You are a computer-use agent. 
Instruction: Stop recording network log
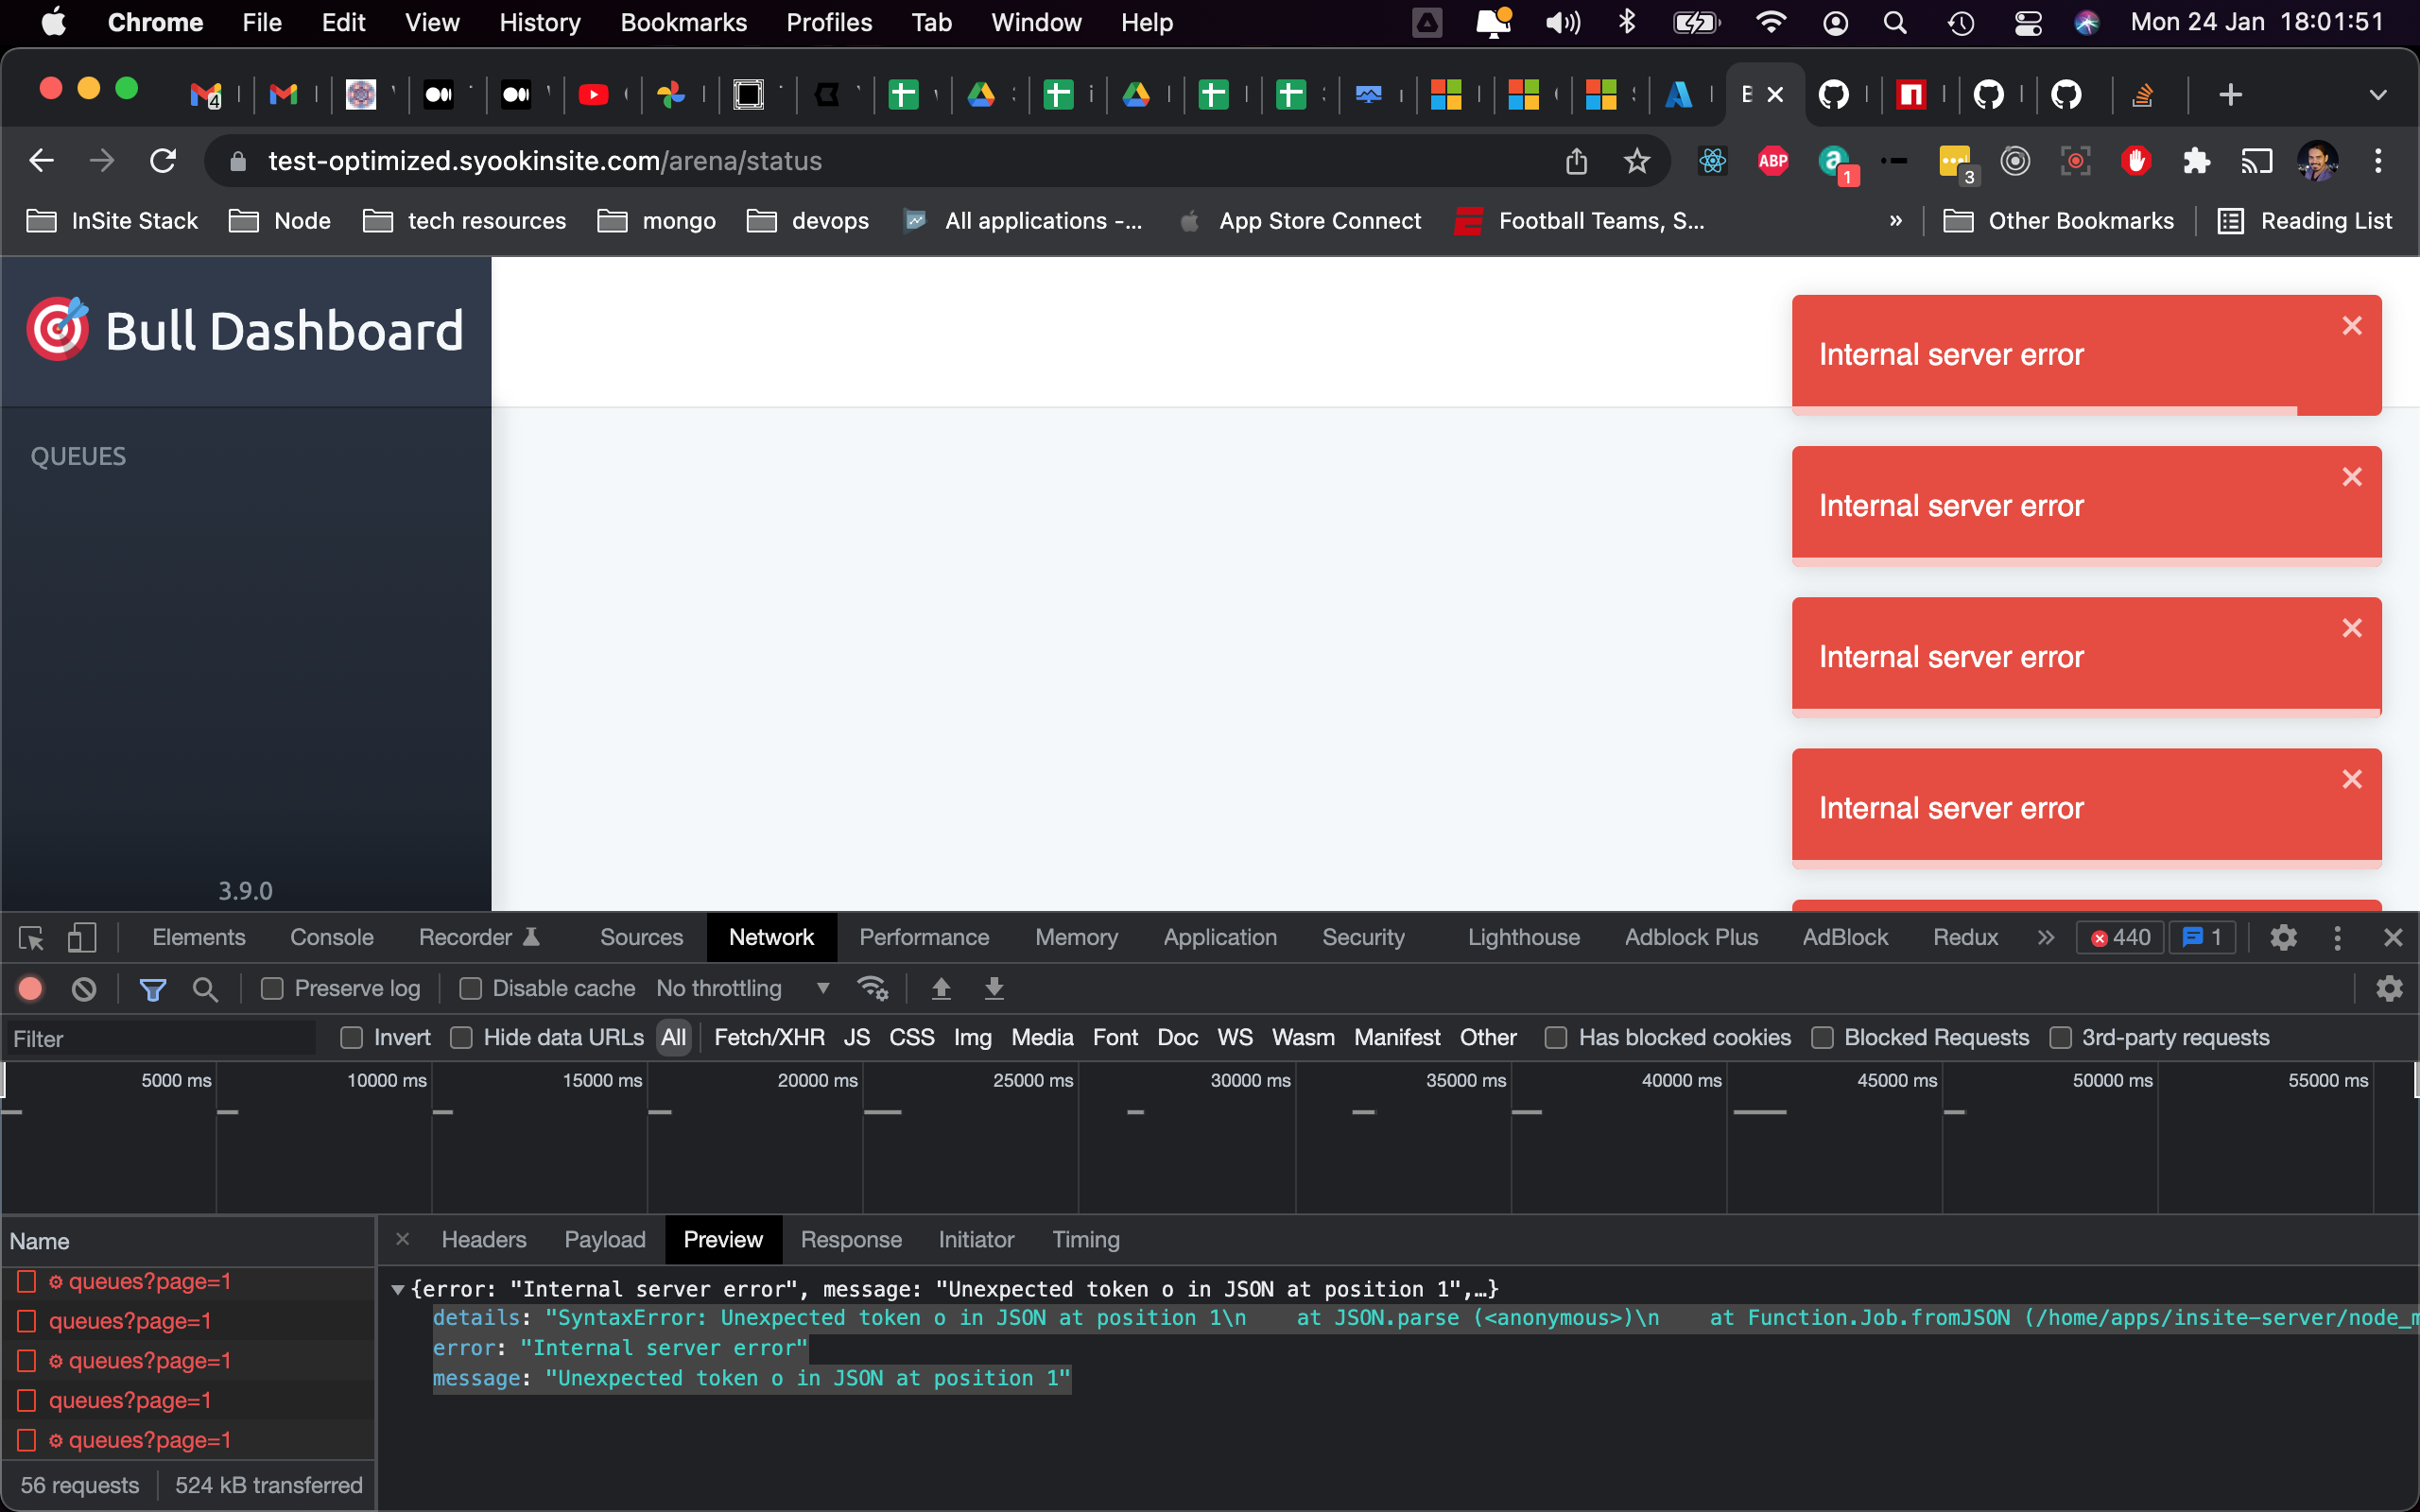(x=30, y=988)
